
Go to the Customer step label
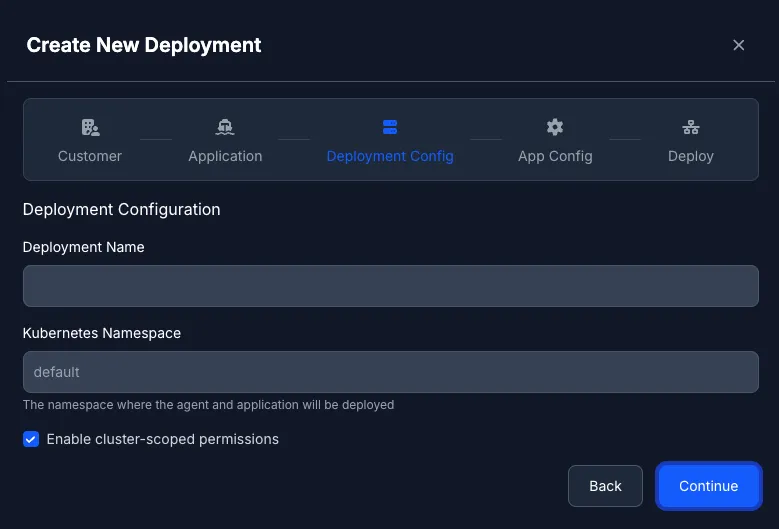[x=89, y=156]
